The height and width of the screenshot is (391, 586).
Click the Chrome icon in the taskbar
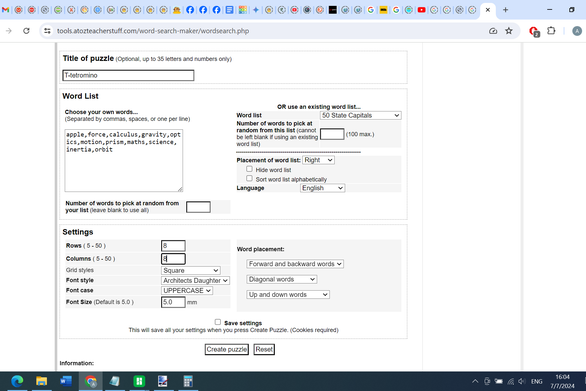[90, 381]
